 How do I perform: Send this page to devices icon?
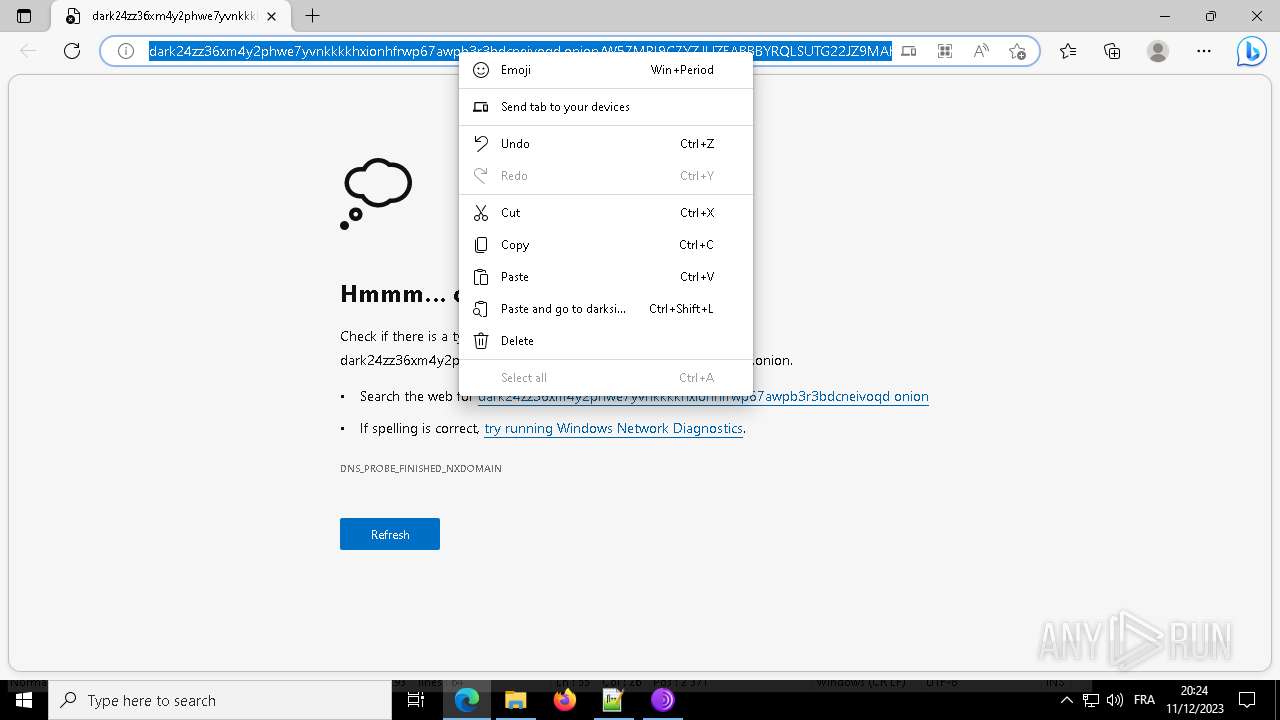(908, 51)
